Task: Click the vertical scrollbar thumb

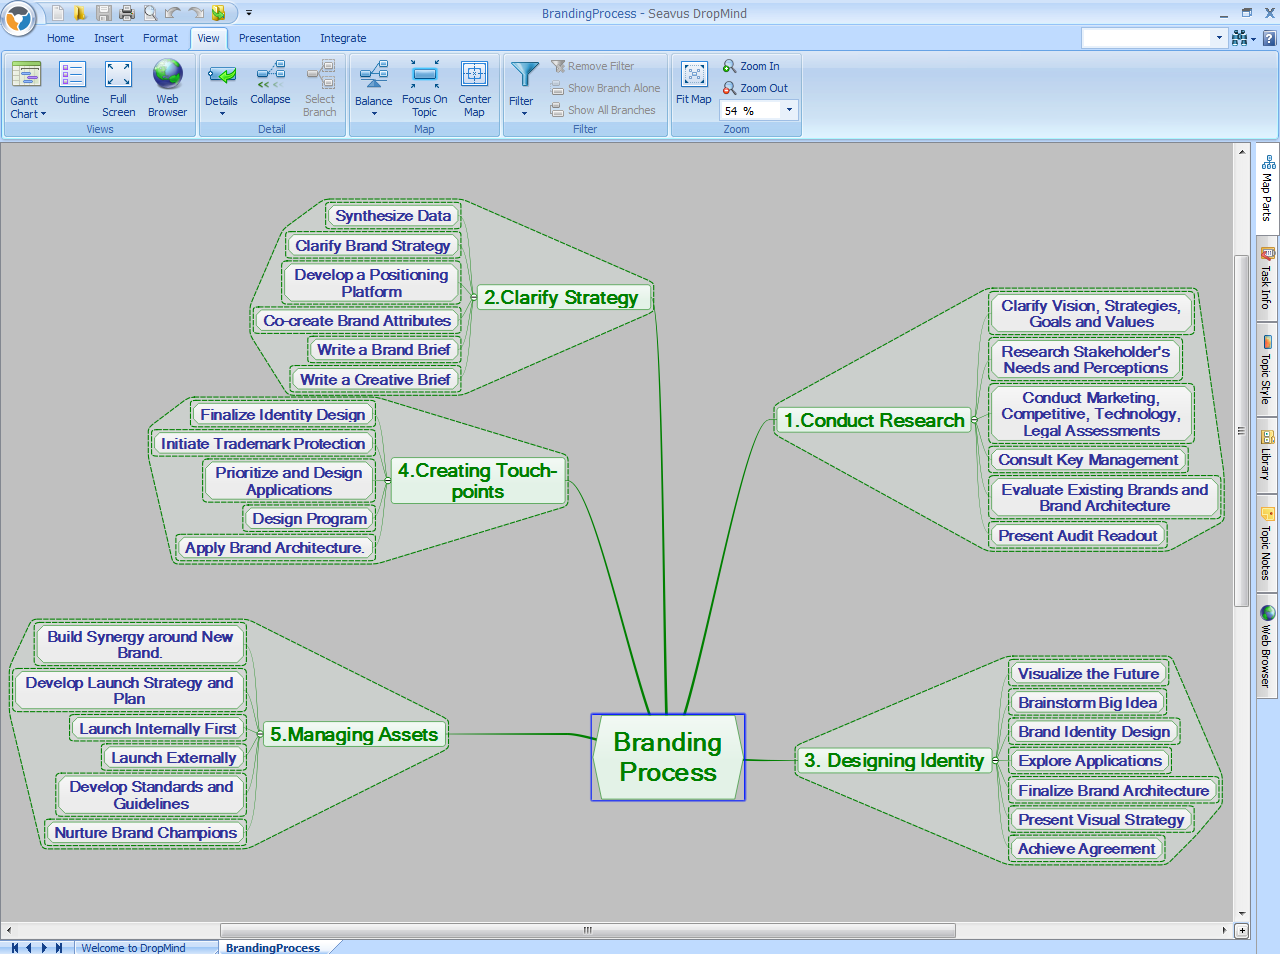Action: pyautogui.click(x=1242, y=430)
